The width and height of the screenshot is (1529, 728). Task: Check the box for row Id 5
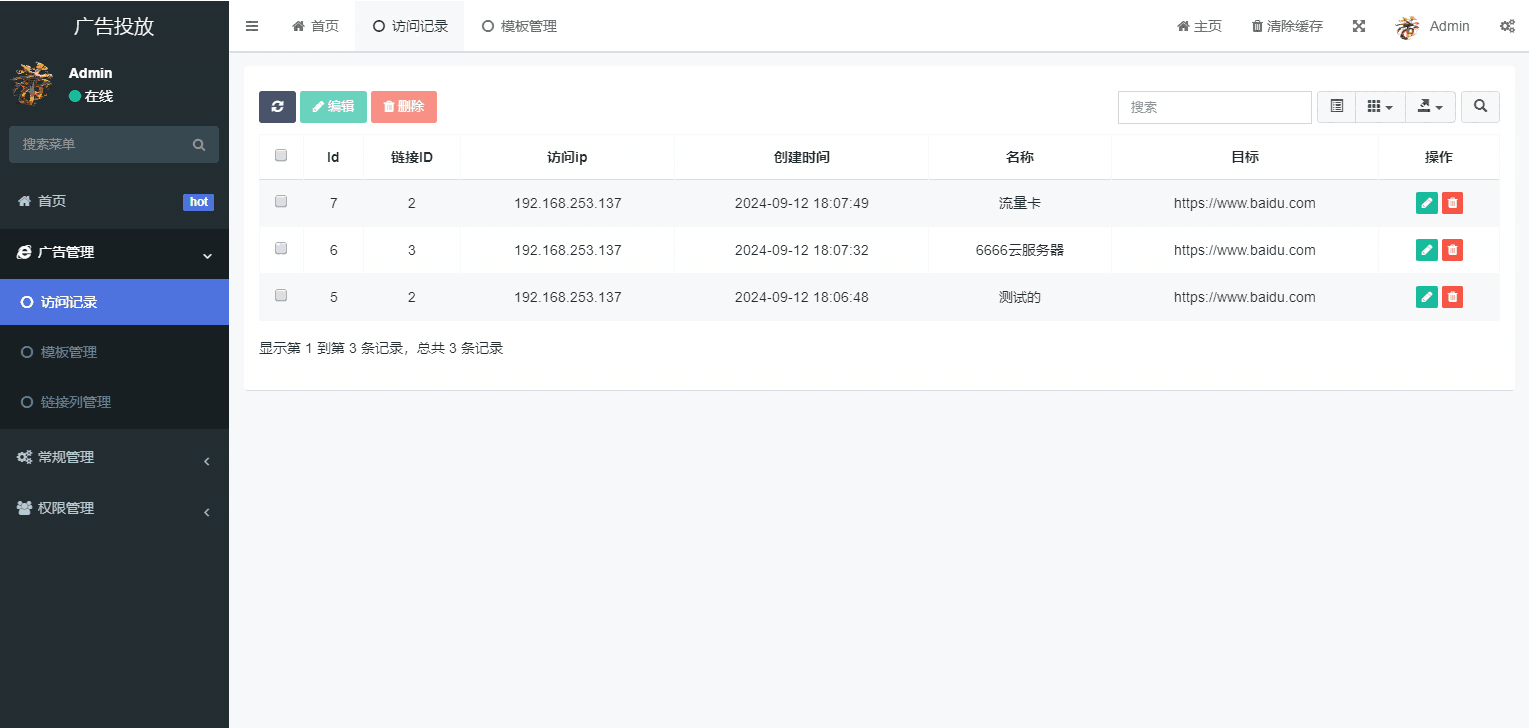281,295
